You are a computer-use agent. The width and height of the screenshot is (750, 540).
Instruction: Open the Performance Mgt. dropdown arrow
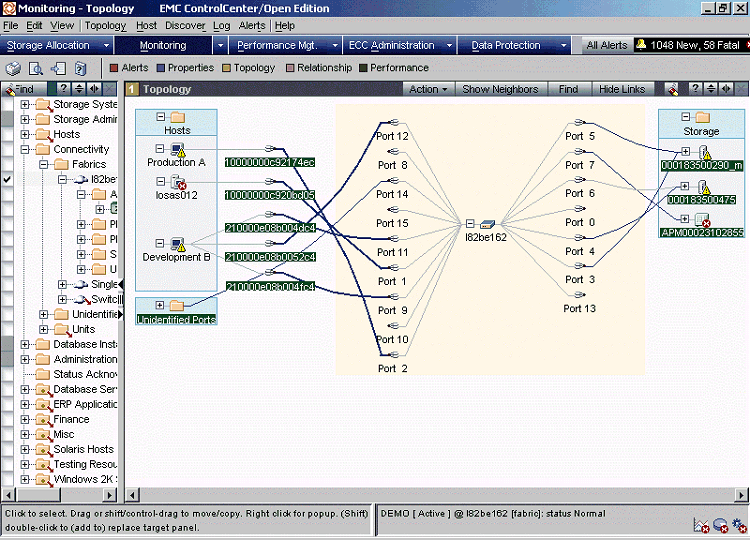click(335, 45)
